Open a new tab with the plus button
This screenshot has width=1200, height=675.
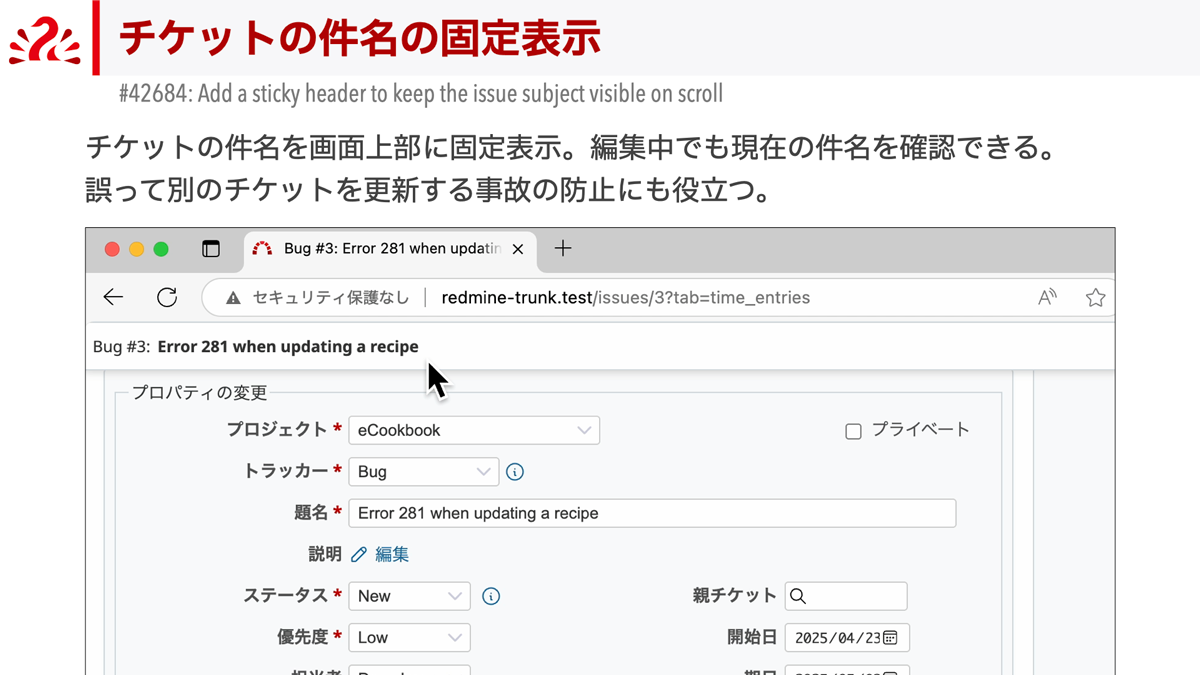point(563,250)
